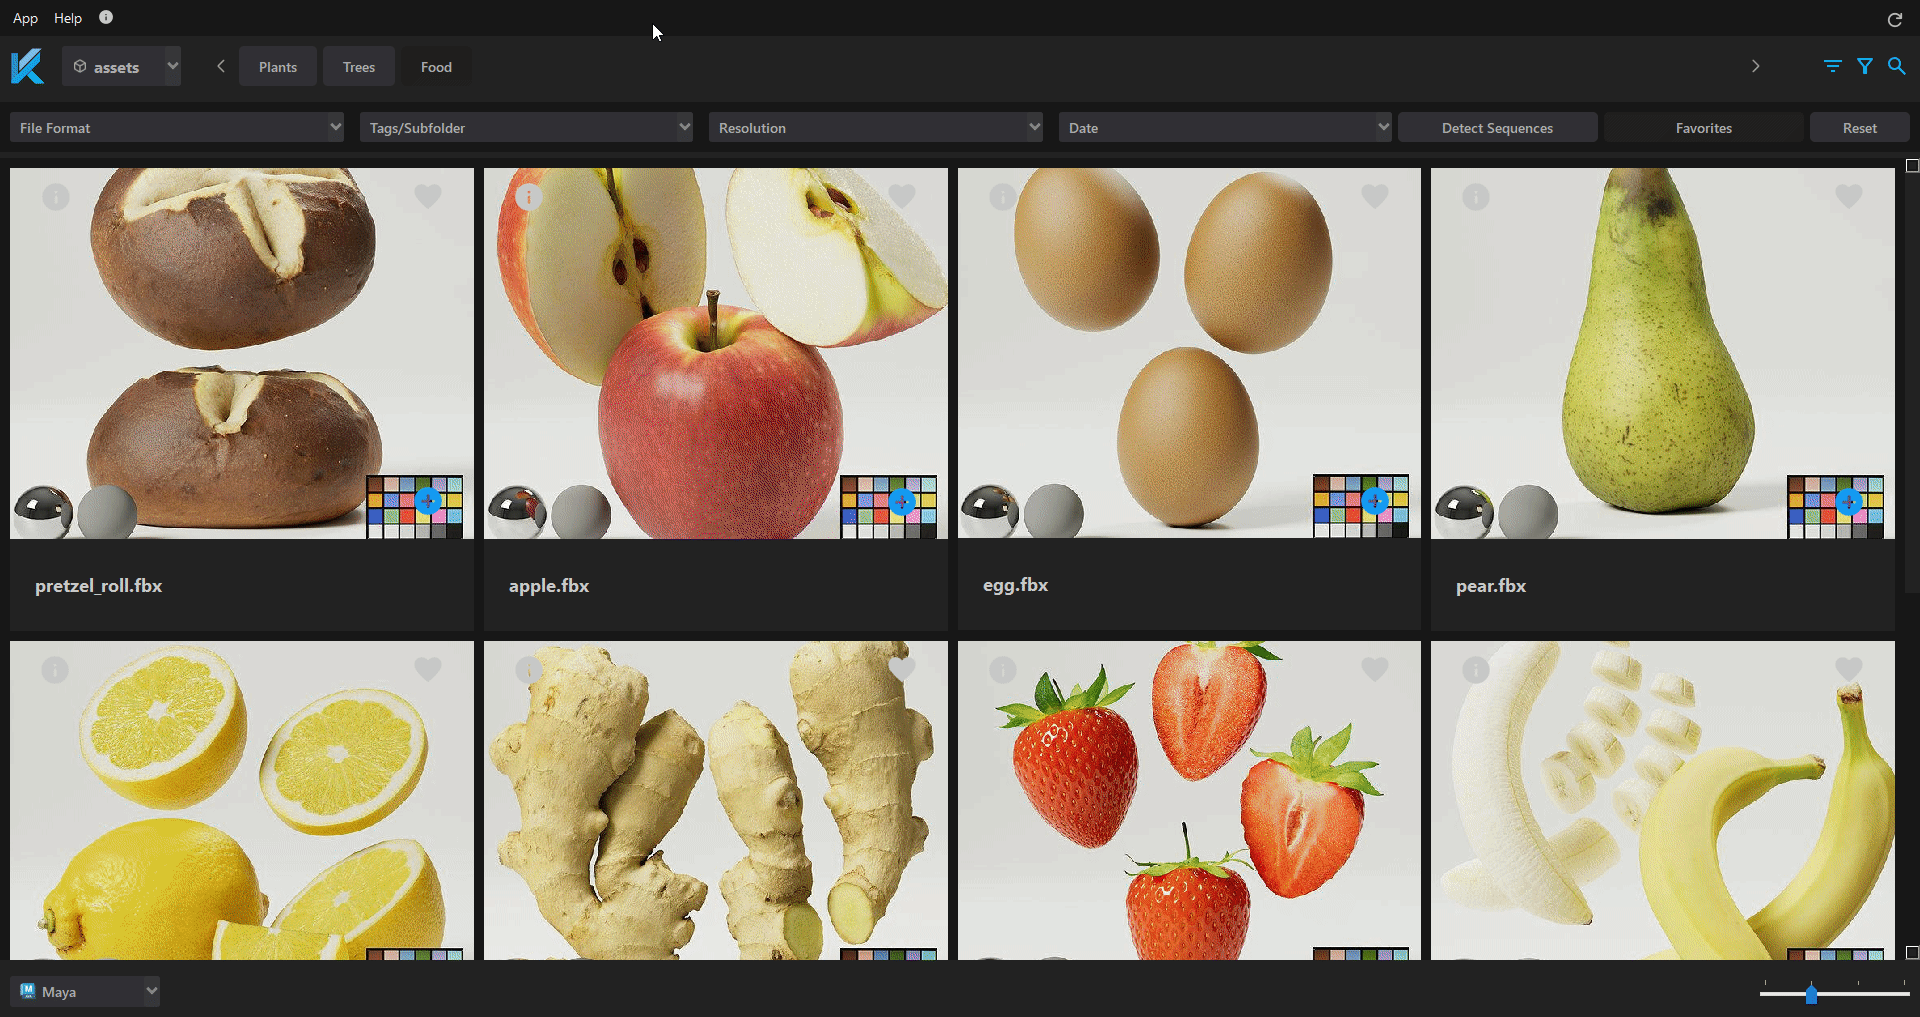The image size is (1920, 1017).
Task: Show info for pear.fbx
Action: coord(1476,197)
